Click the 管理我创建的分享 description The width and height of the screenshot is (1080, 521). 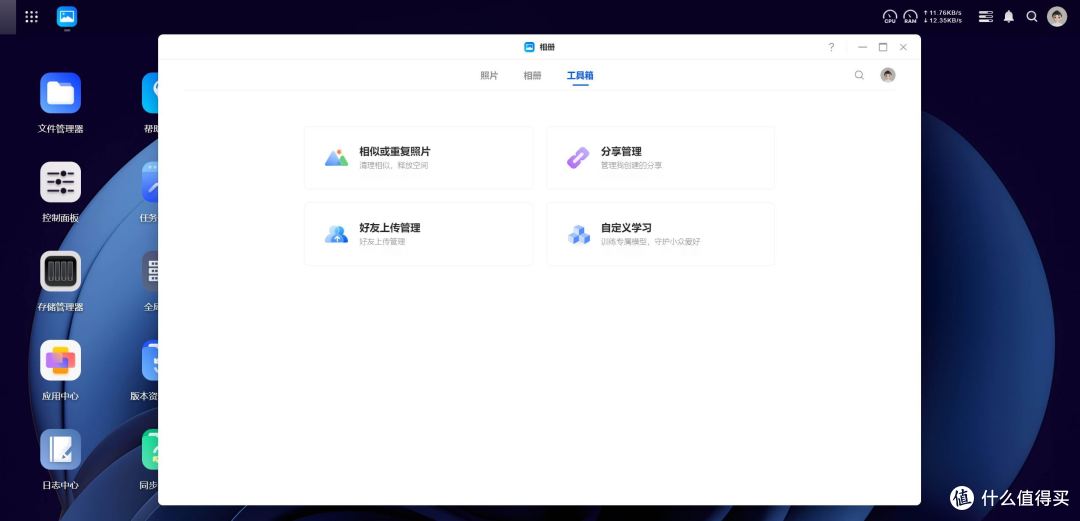point(631,166)
